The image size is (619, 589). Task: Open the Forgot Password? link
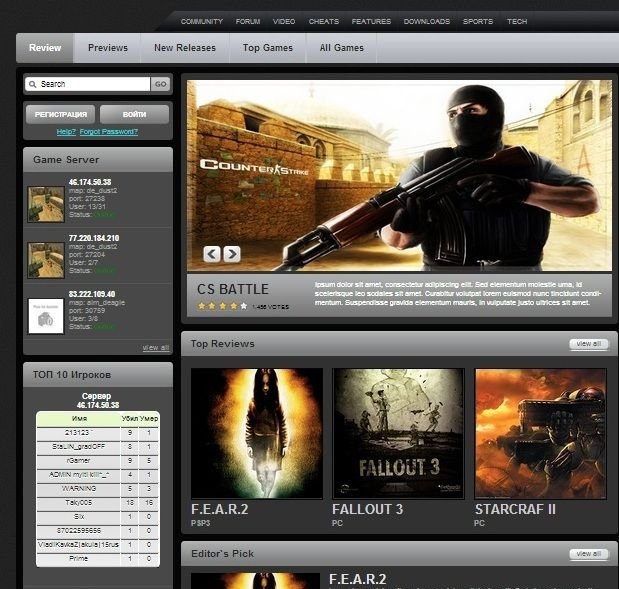coord(109,131)
